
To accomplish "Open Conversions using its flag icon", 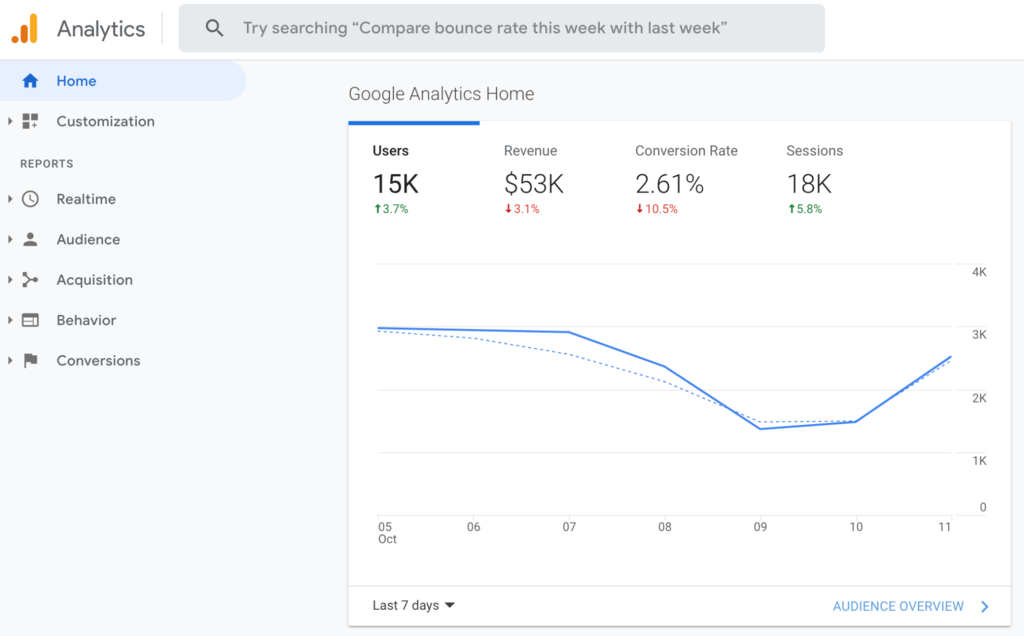I will point(30,360).
